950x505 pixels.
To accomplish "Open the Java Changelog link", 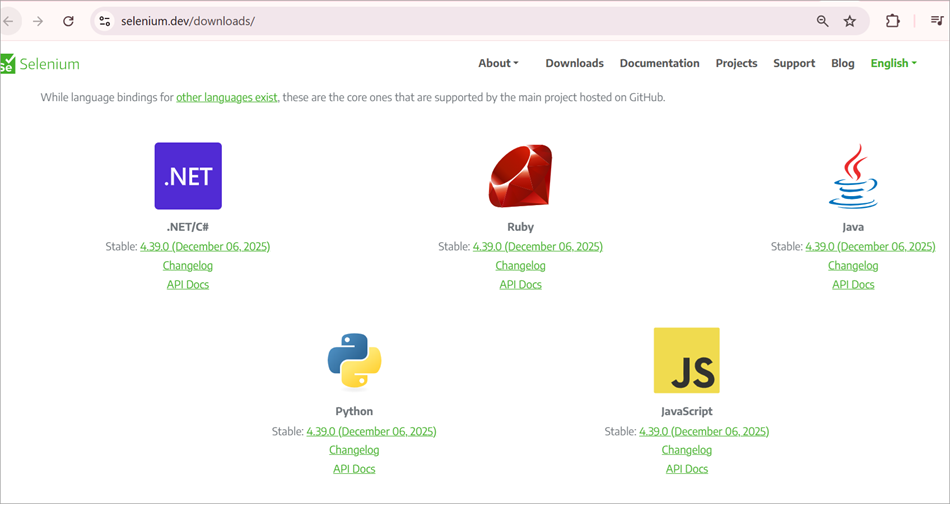I will point(853,265).
